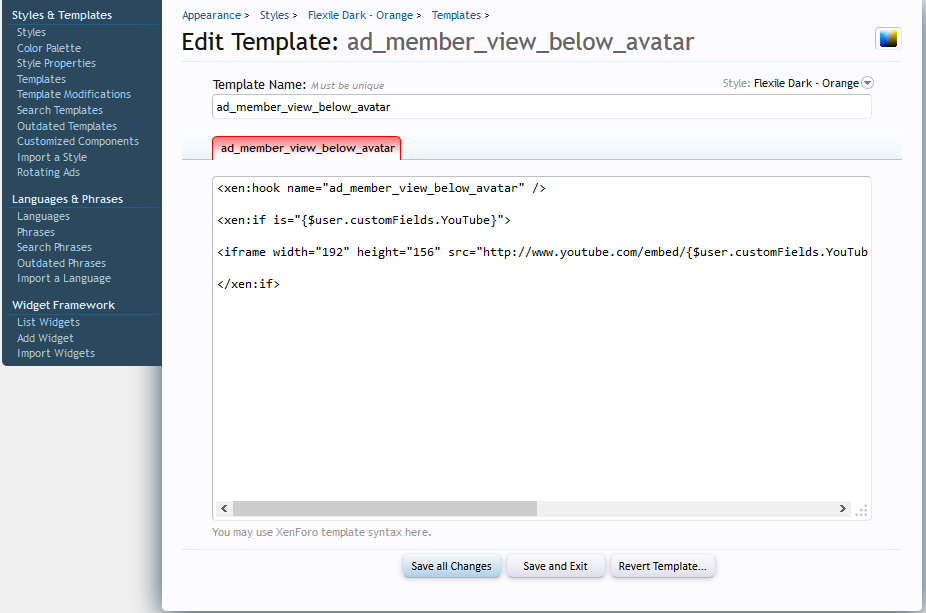Click the xen:hook code line

coord(382,188)
